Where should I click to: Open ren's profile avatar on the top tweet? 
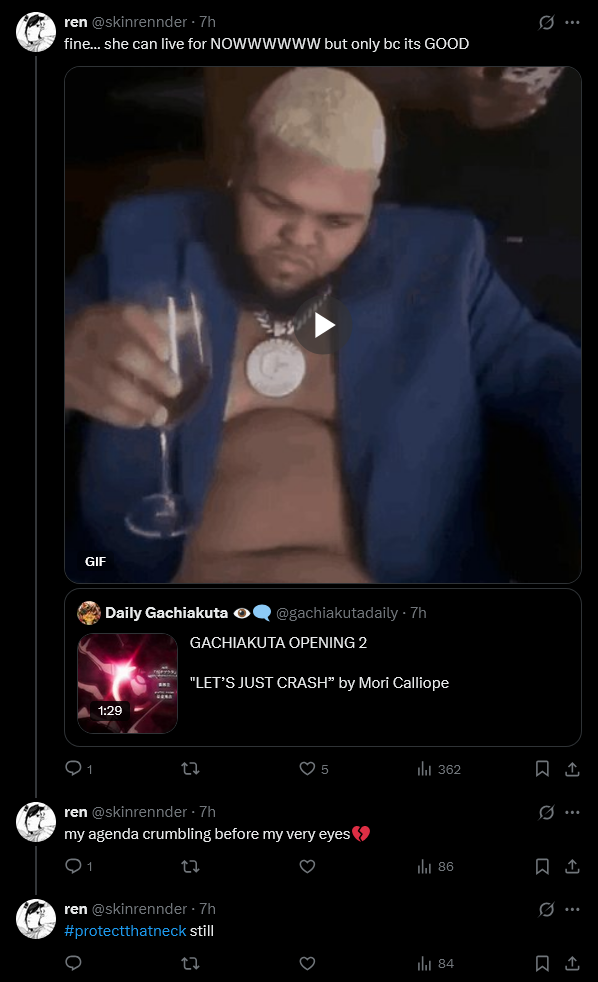[x=36, y=31]
